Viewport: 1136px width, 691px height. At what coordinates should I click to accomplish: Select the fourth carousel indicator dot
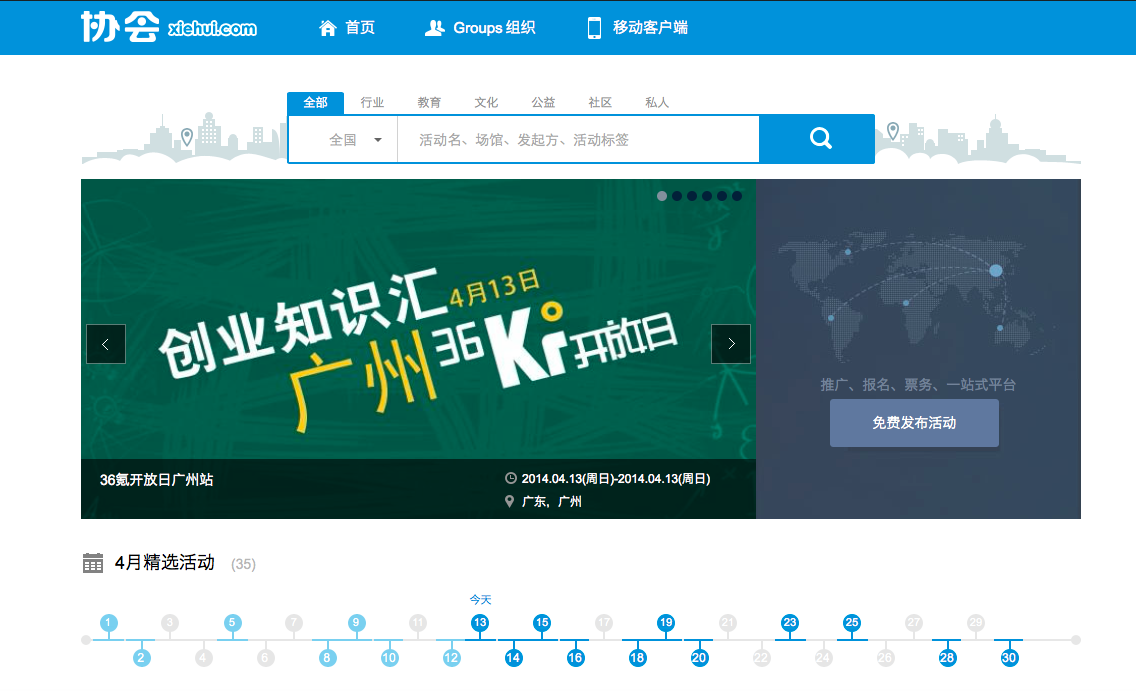click(707, 196)
